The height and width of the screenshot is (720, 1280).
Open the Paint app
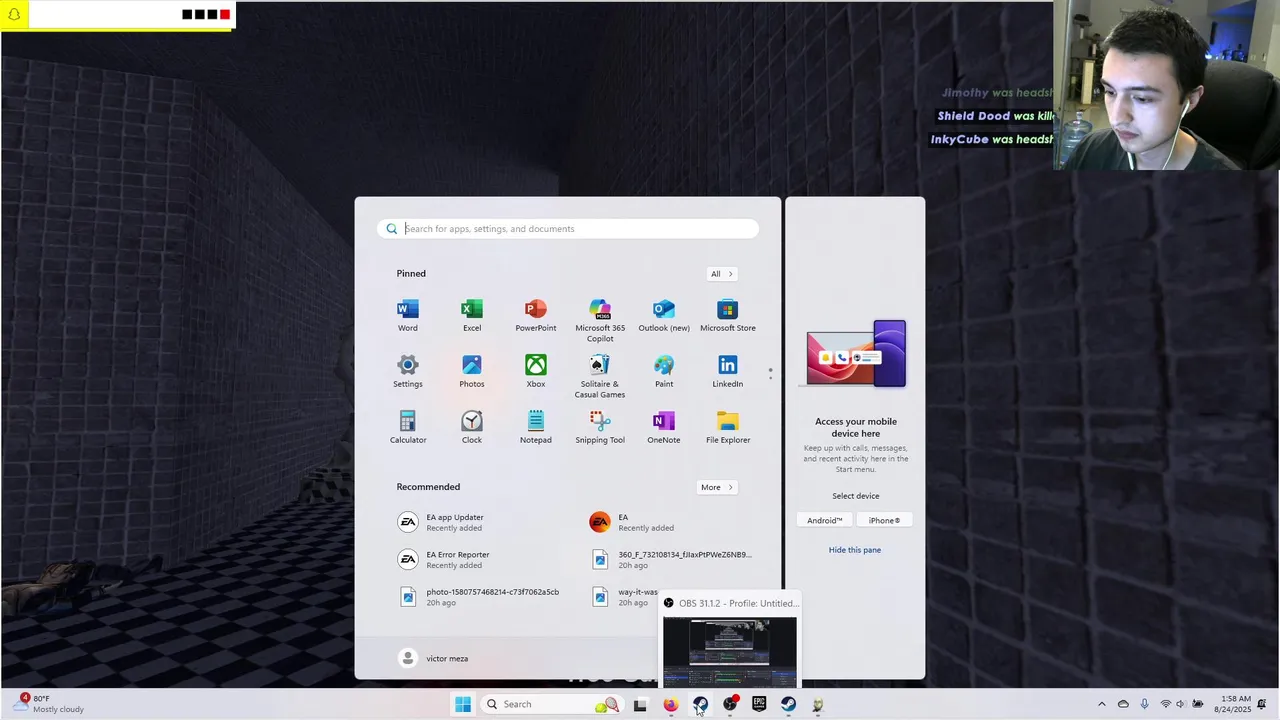pos(664,370)
